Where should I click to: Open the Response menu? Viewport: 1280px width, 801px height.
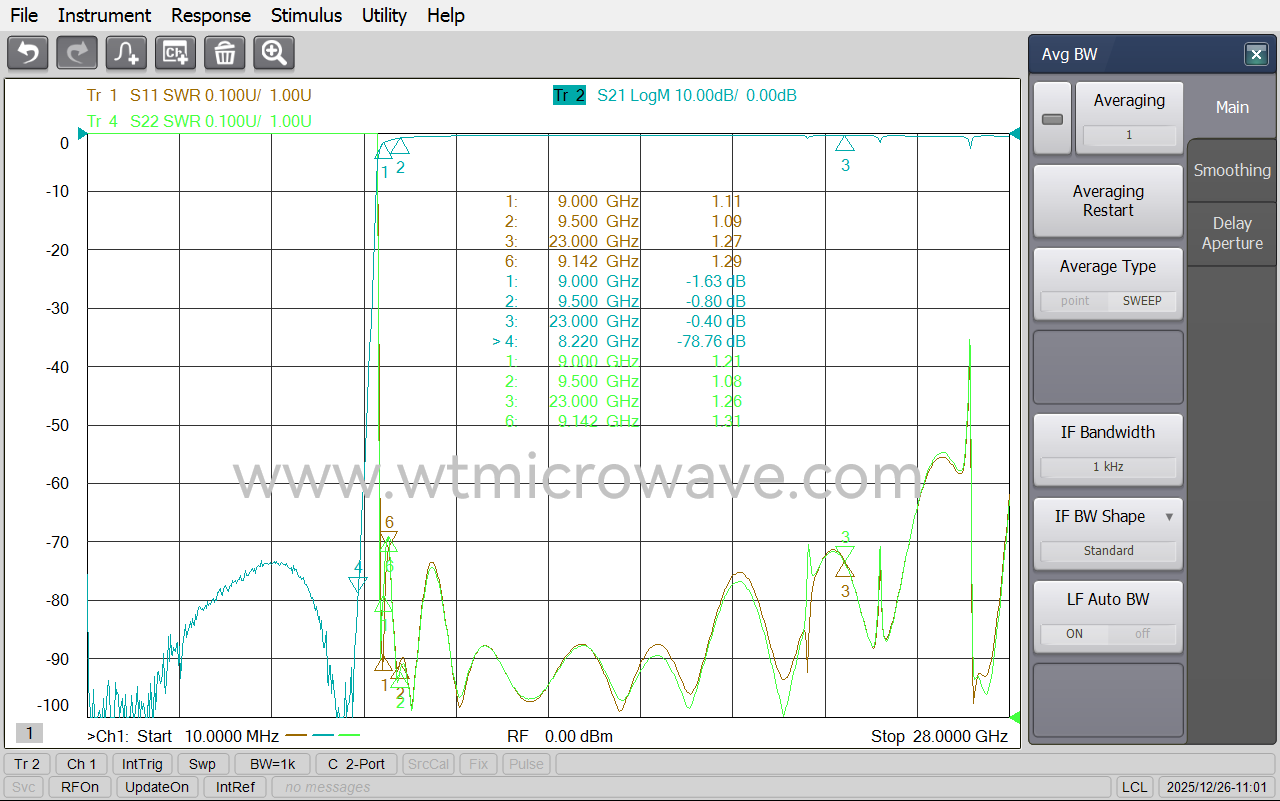click(x=211, y=15)
